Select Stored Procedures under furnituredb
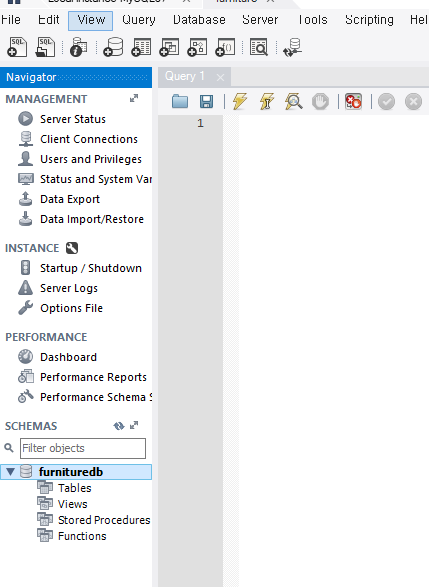This screenshot has width=429, height=587. [104, 520]
